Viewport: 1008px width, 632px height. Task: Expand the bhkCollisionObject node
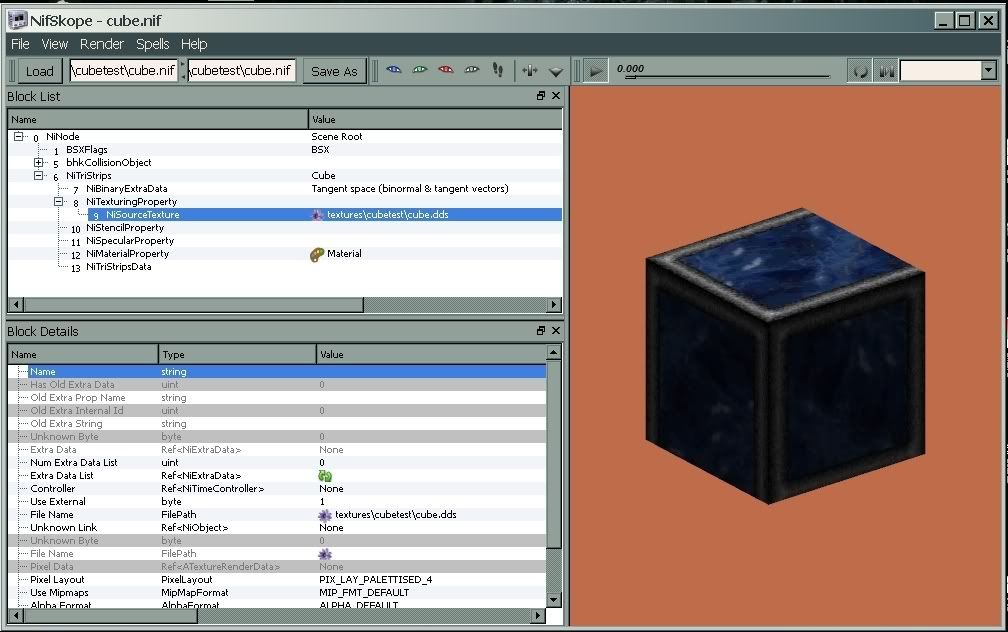point(39,163)
